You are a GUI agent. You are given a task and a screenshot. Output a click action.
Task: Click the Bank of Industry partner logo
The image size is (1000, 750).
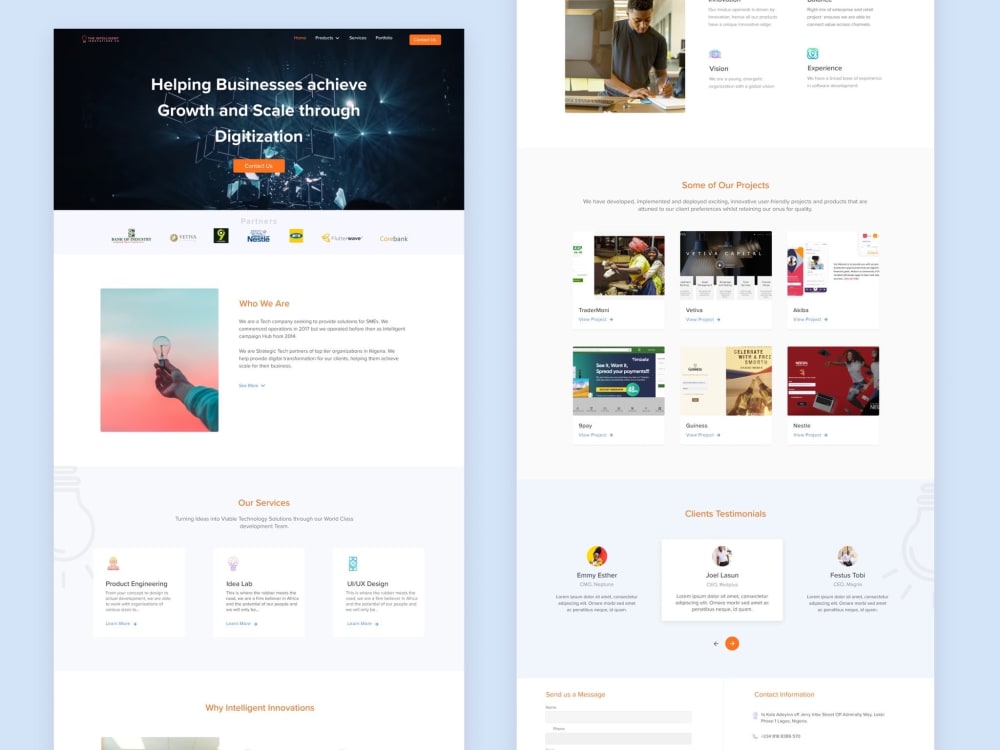(x=131, y=236)
